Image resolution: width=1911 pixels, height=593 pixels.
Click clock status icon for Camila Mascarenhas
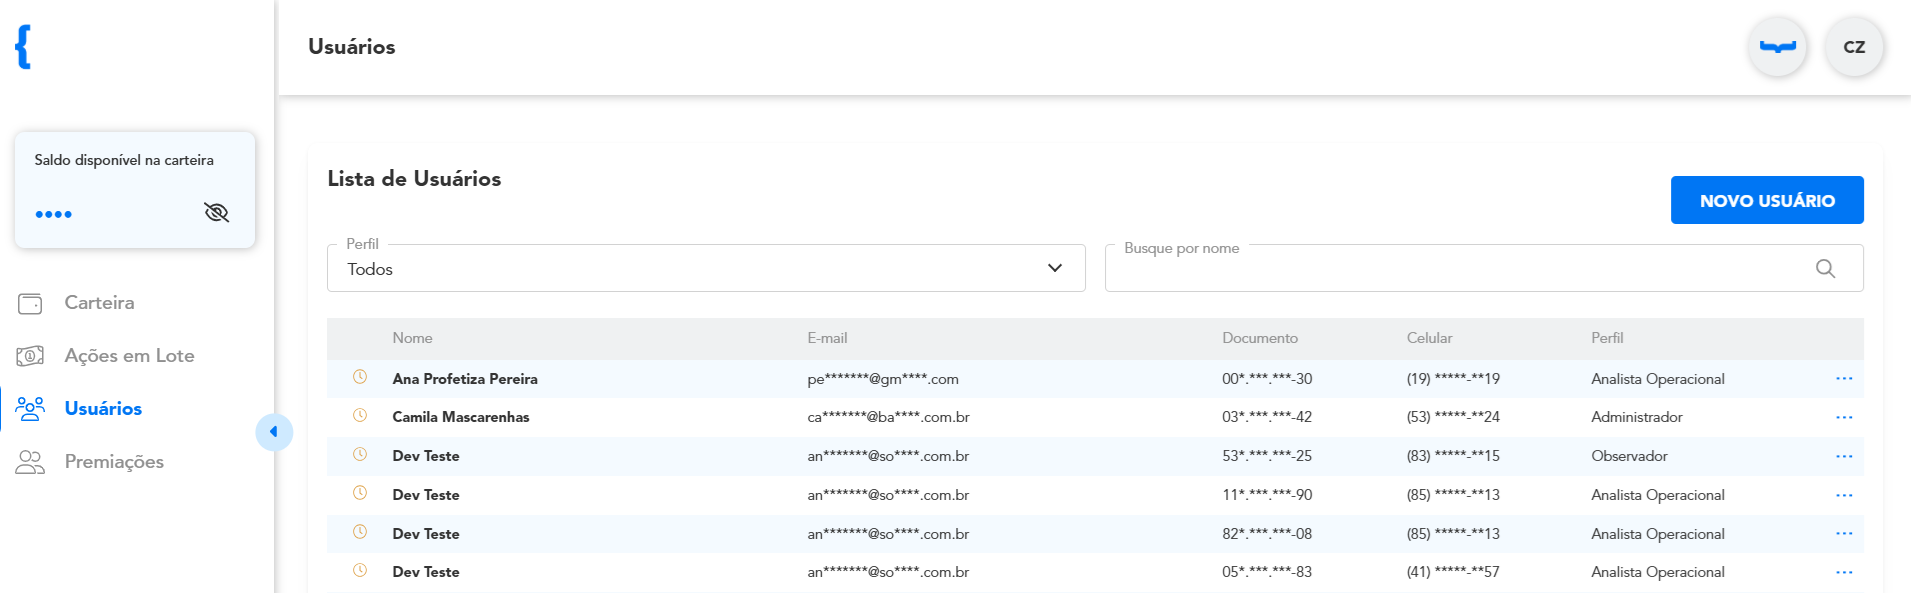360,415
